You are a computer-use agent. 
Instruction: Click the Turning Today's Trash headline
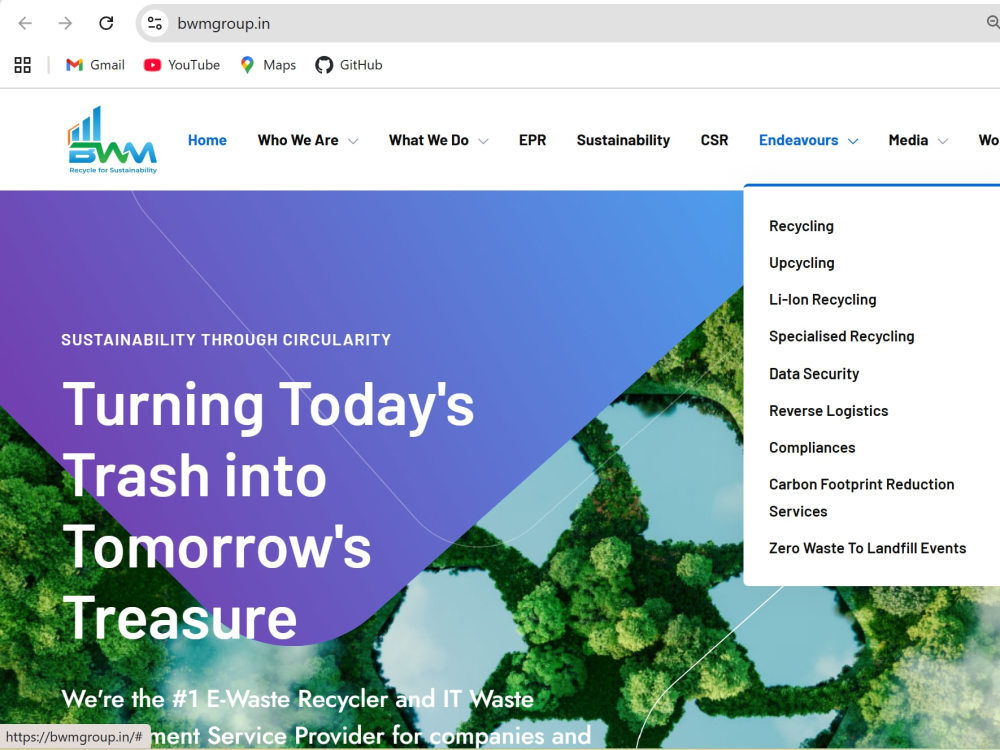(268, 510)
